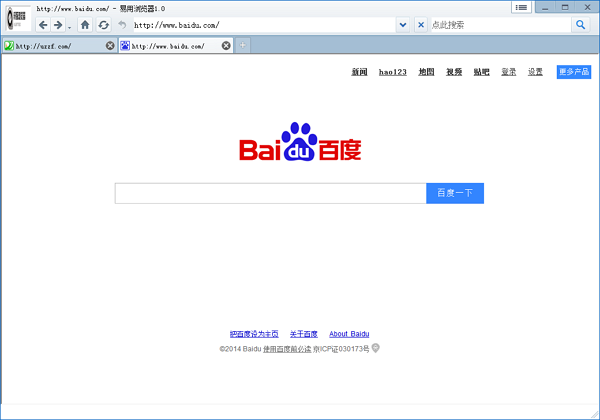The image size is (600, 420).
Task: Click the toolbar quick search field
Action: point(501,25)
